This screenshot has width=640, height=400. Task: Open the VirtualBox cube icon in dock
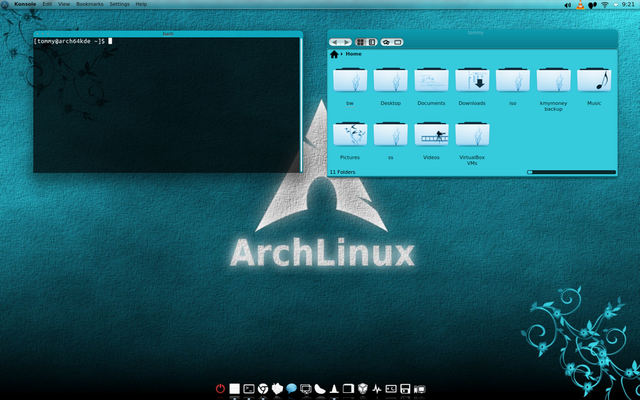362,389
